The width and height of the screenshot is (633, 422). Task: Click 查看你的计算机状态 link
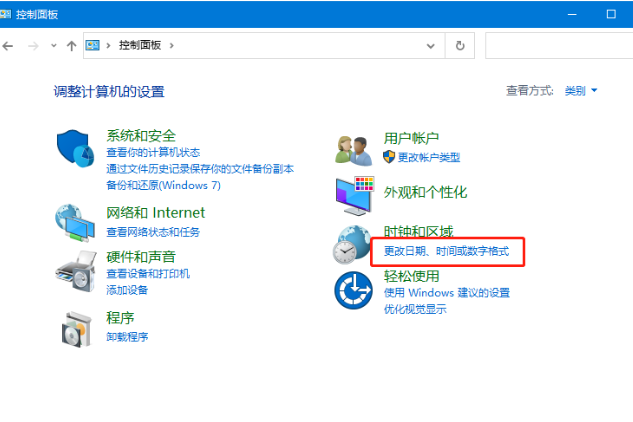click(153, 153)
